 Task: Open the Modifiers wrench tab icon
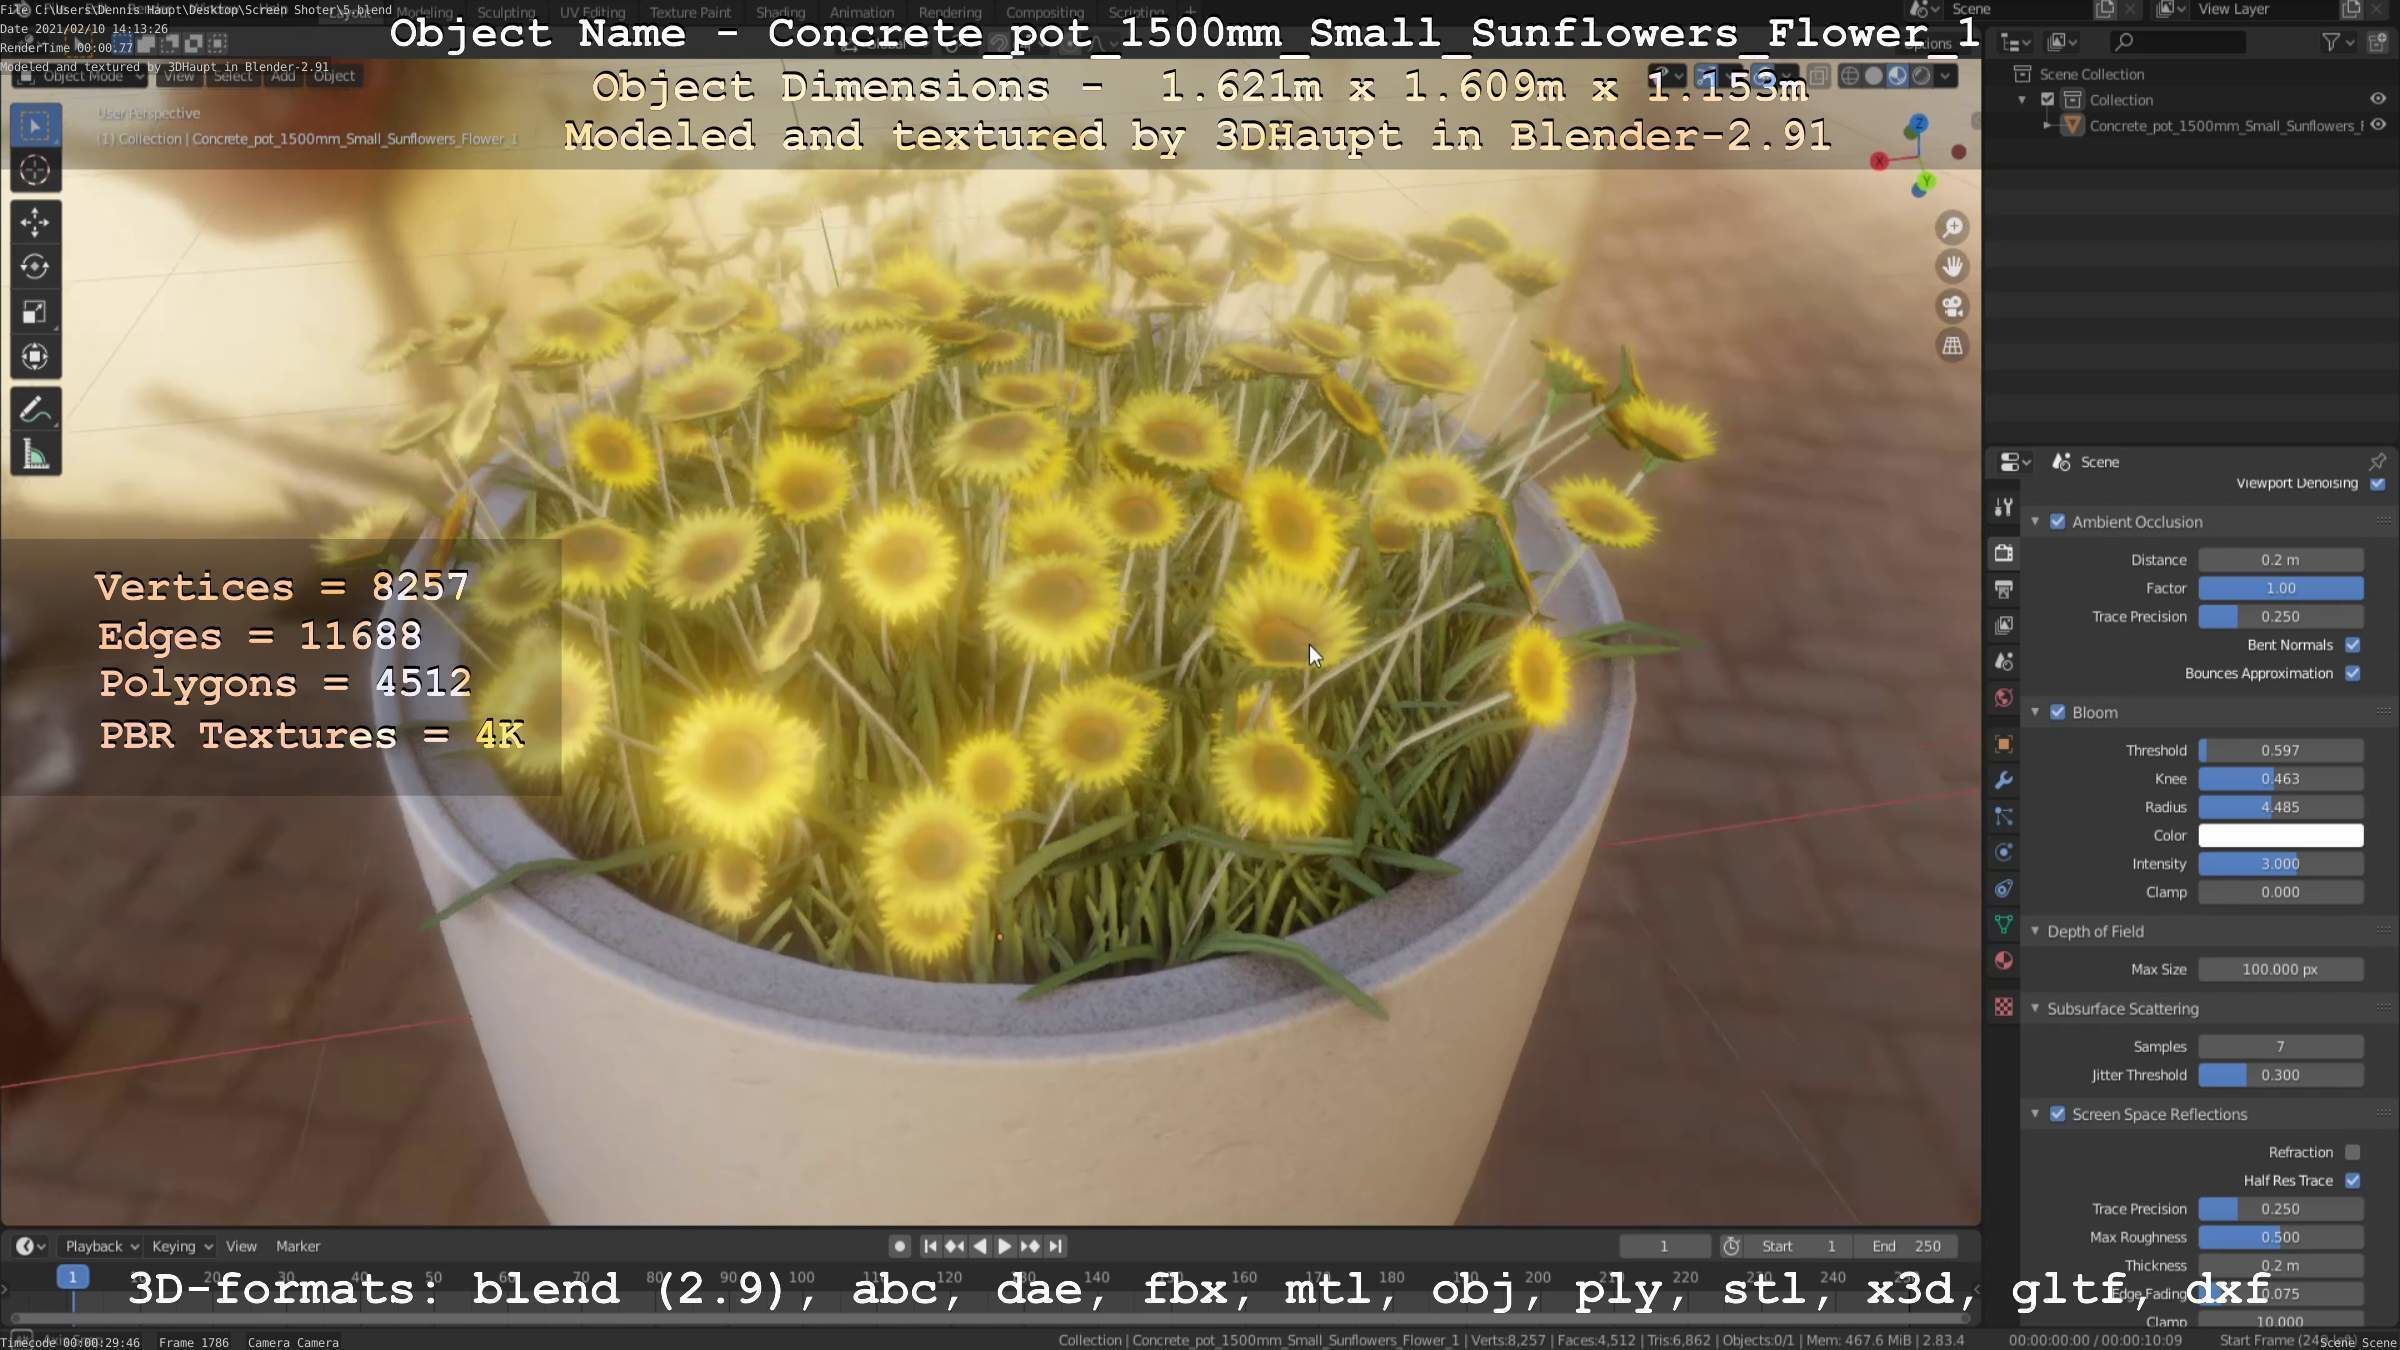click(2004, 780)
